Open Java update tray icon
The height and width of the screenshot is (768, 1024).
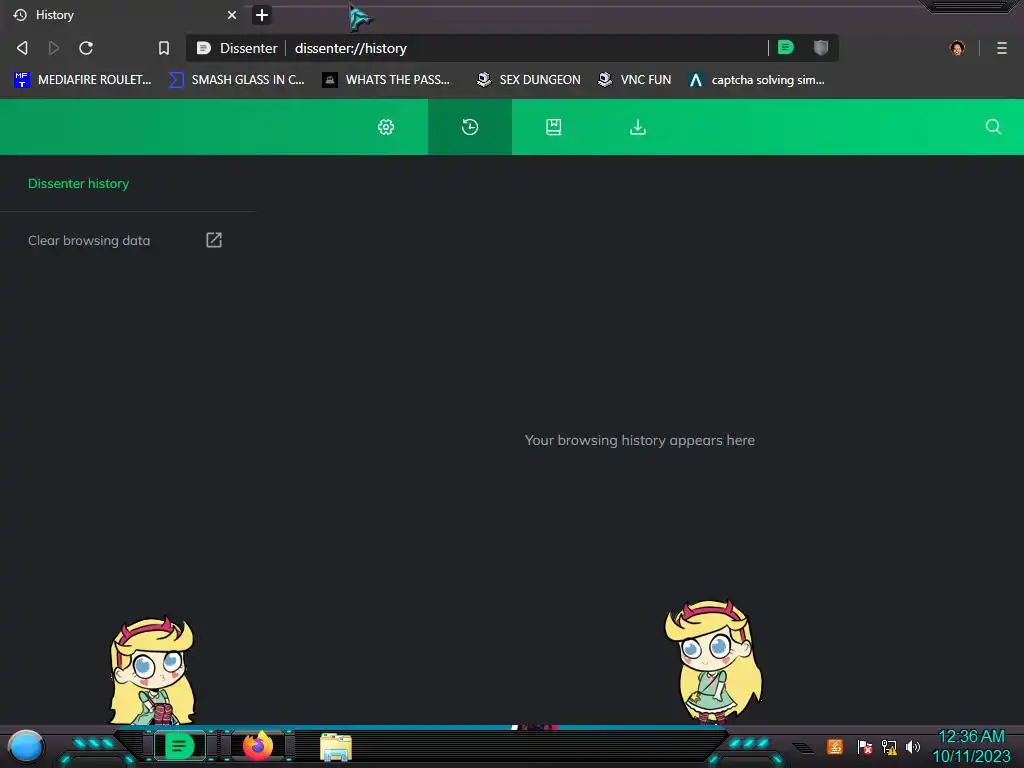pos(835,746)
